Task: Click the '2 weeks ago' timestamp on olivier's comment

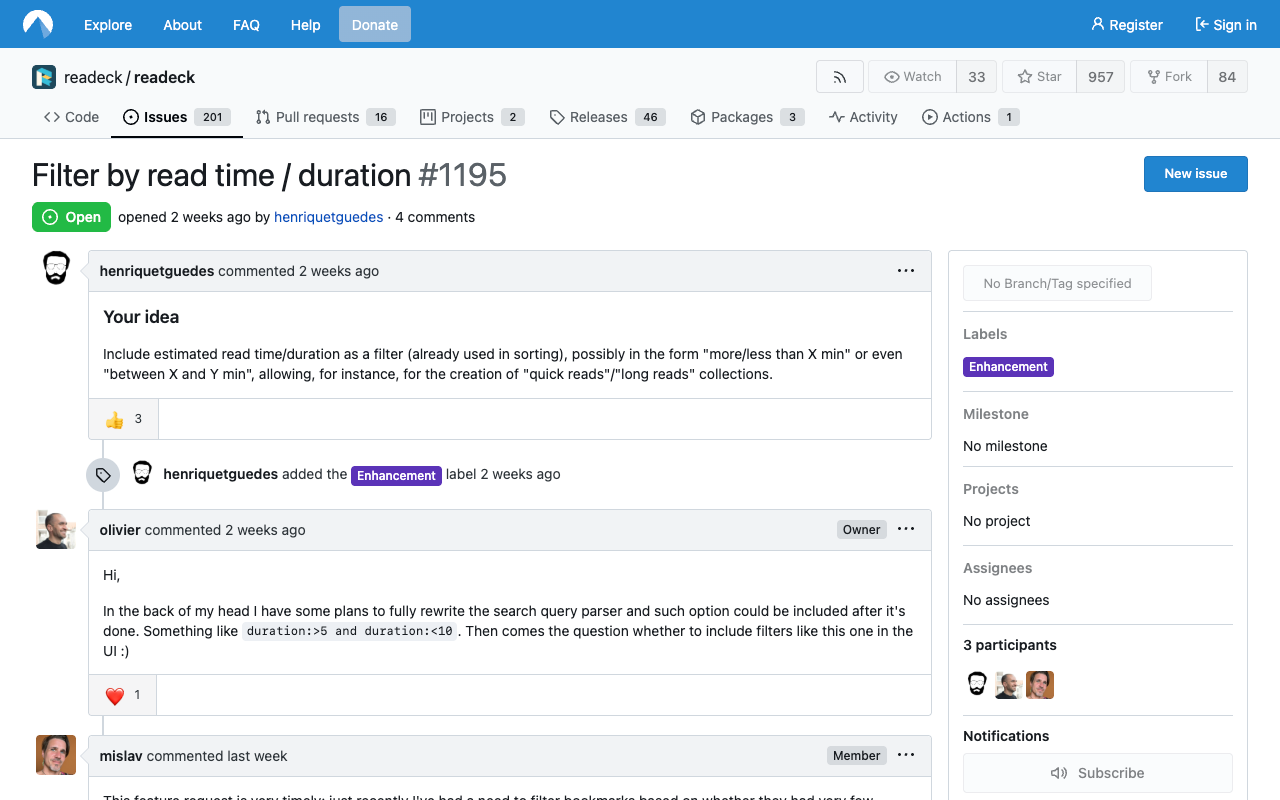Action: tap(265, 530)
